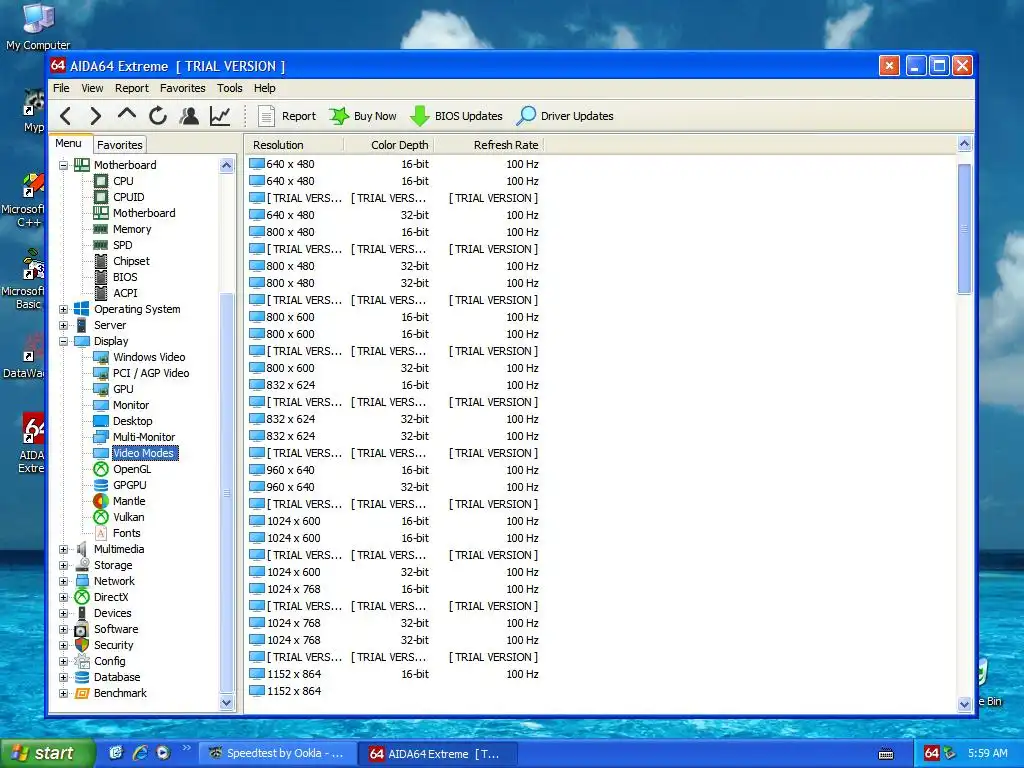The image size is (1024, 768).
Task: Expand the DirectX node
Action: pos(63,598)
